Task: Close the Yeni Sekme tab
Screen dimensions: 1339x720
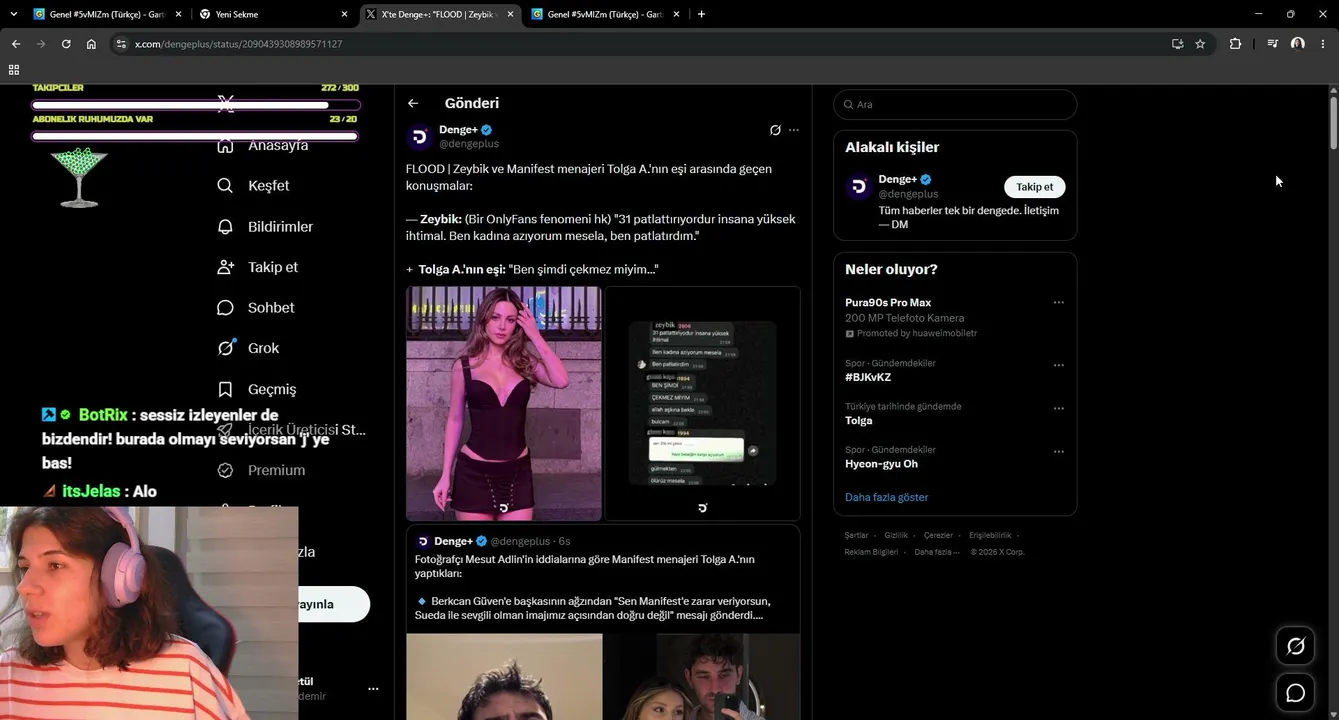Action: 344,14
